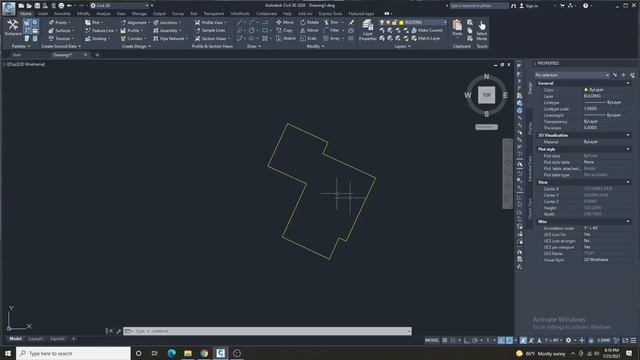Viewport: 640px width, 360px height.
Task: Select the Mirror tool
Action: (x=309, y=30)
